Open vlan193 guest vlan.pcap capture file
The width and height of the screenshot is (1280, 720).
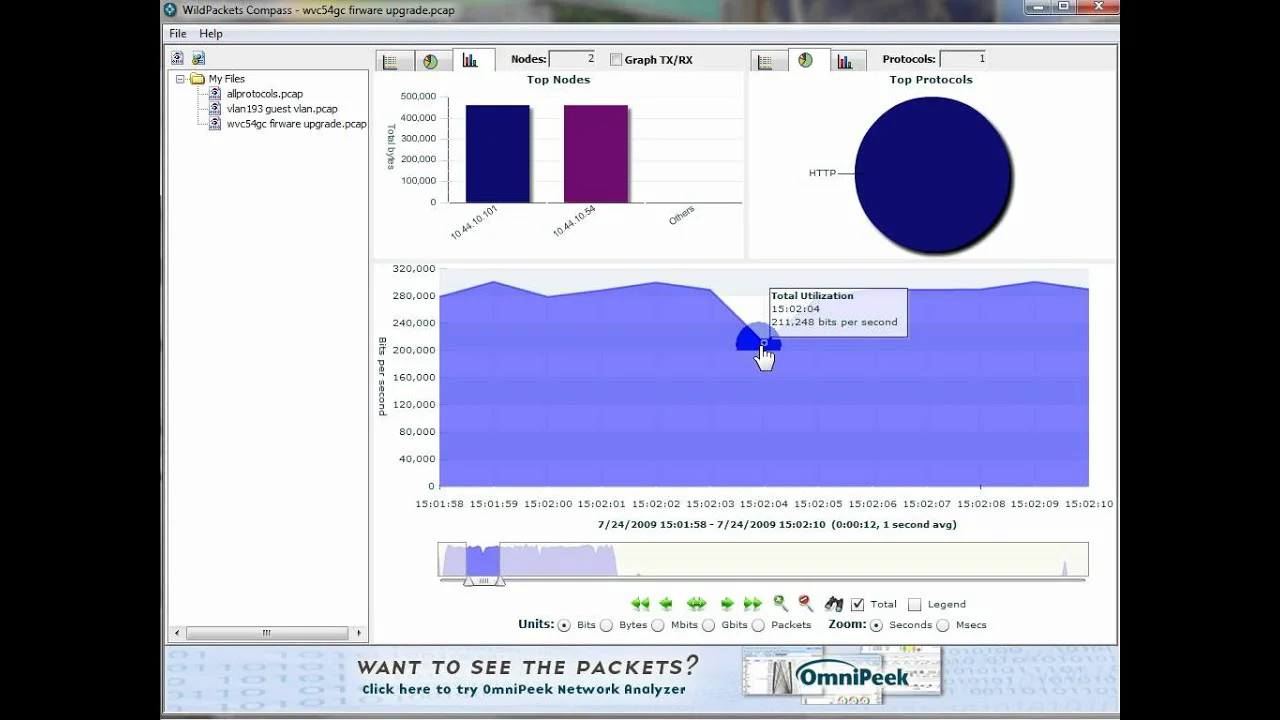[x=281, y=109]
